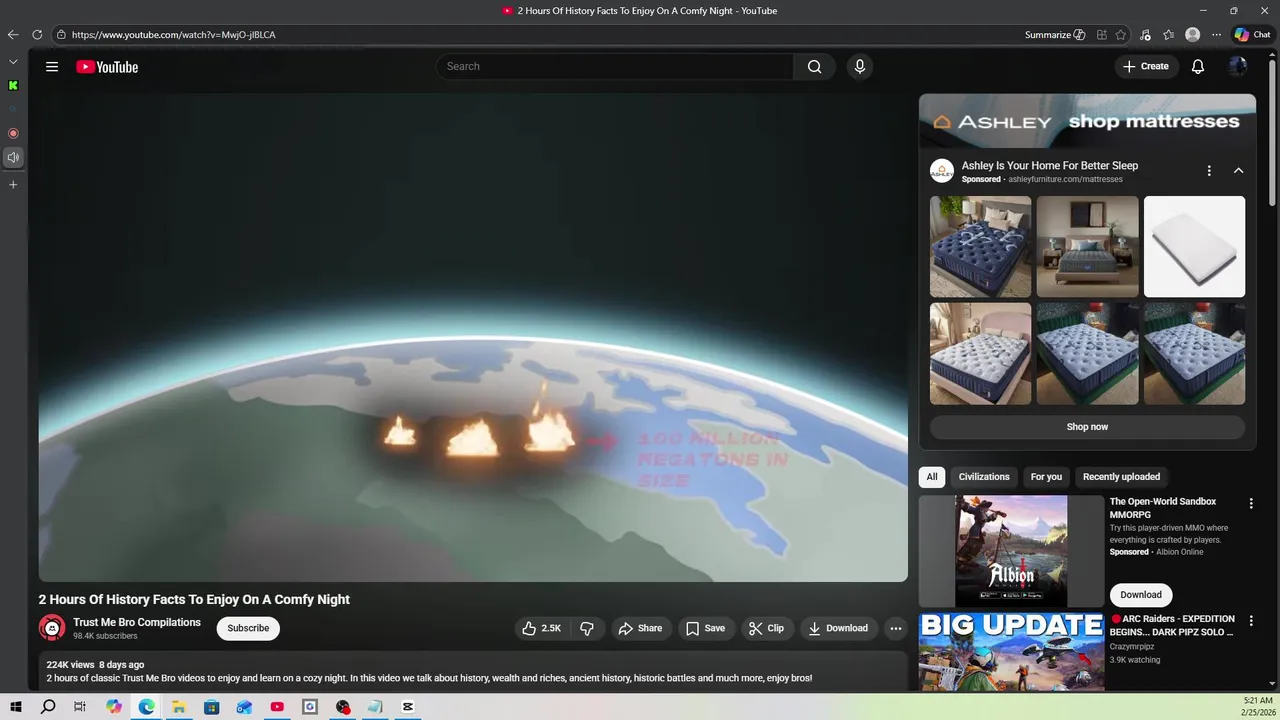Image resolution: width=1280 pixels, height=720 pixels.
Task: Clip a segment of the video
Action: coord(766,628)
